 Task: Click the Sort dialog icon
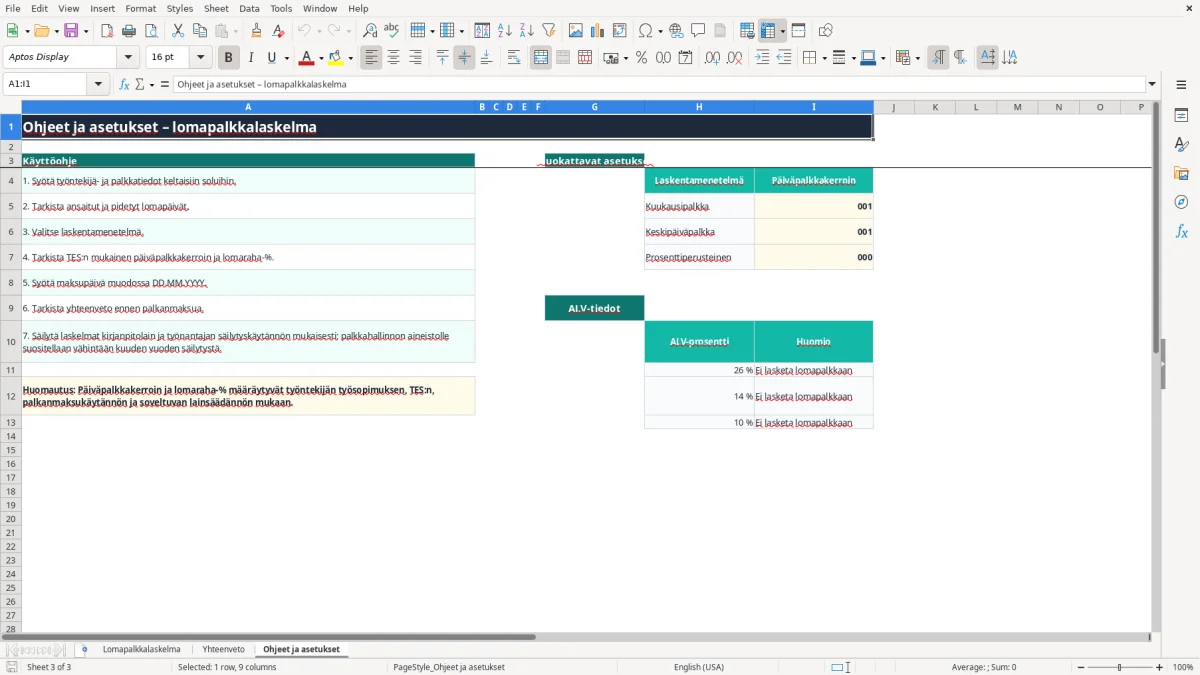pyautogui.click(x=482, y=31)
